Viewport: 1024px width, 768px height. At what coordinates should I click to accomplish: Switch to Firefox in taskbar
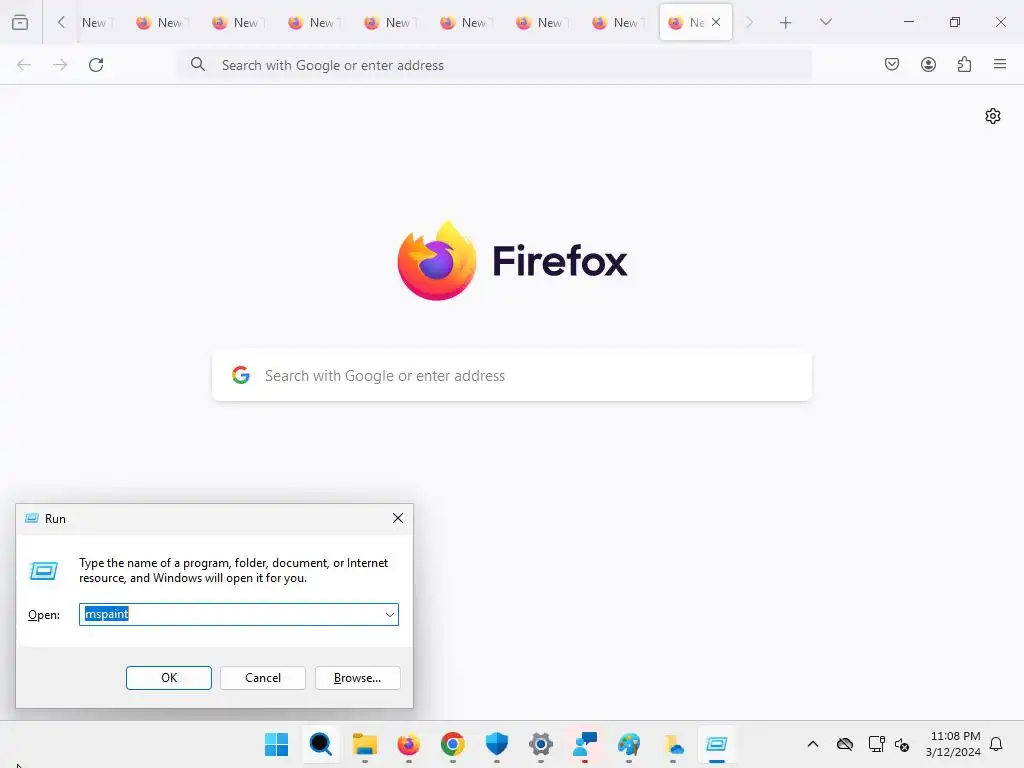(409, 744)
